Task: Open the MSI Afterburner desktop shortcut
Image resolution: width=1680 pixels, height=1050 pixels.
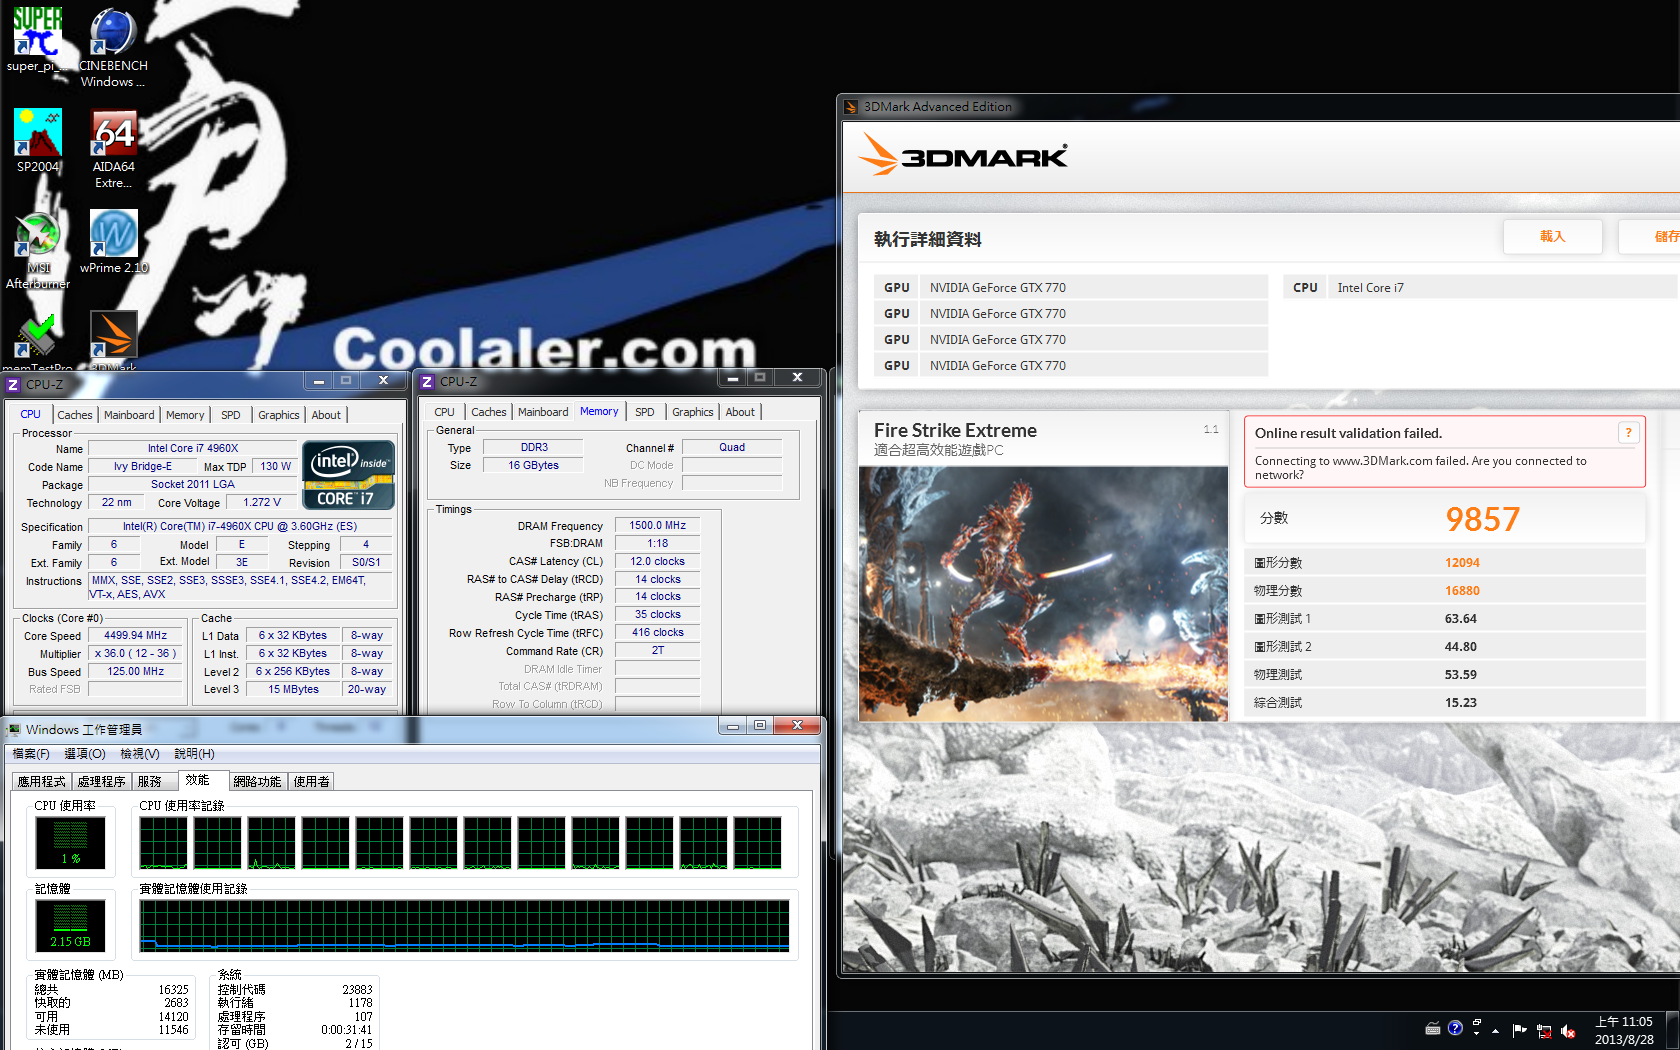Action: click(x=38, y=249)
